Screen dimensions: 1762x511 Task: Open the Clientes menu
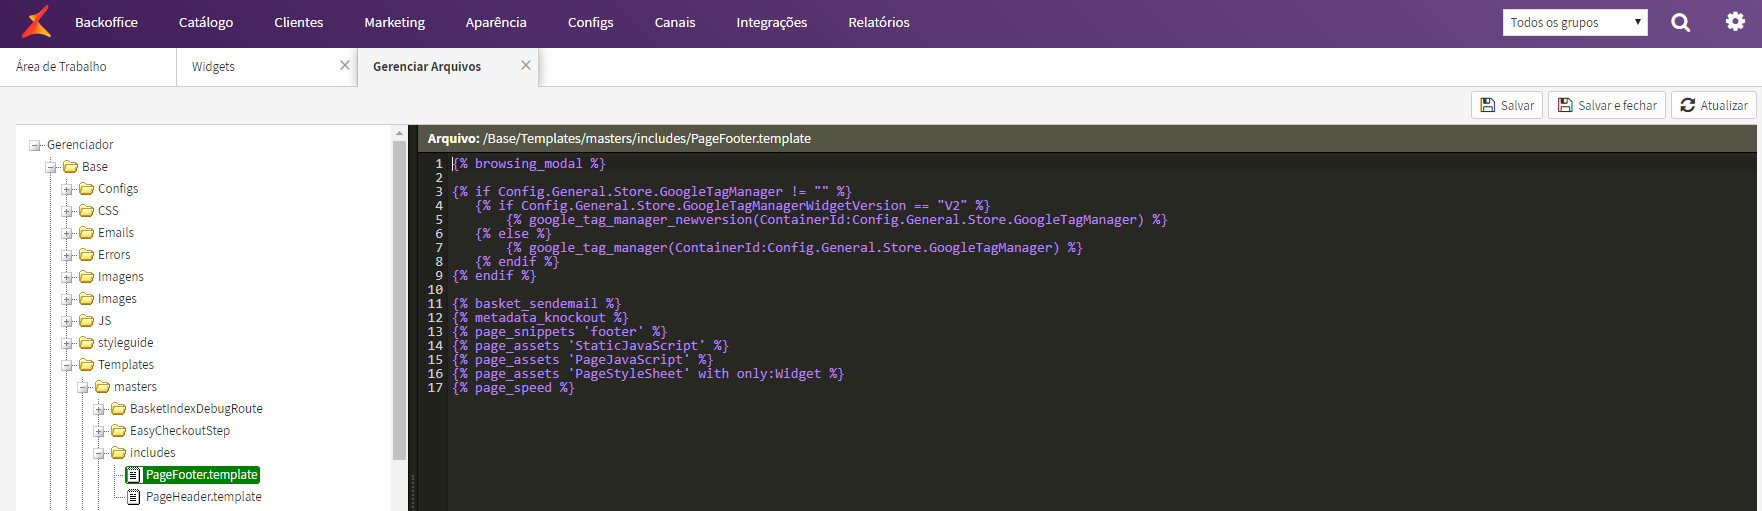(299, 22)
